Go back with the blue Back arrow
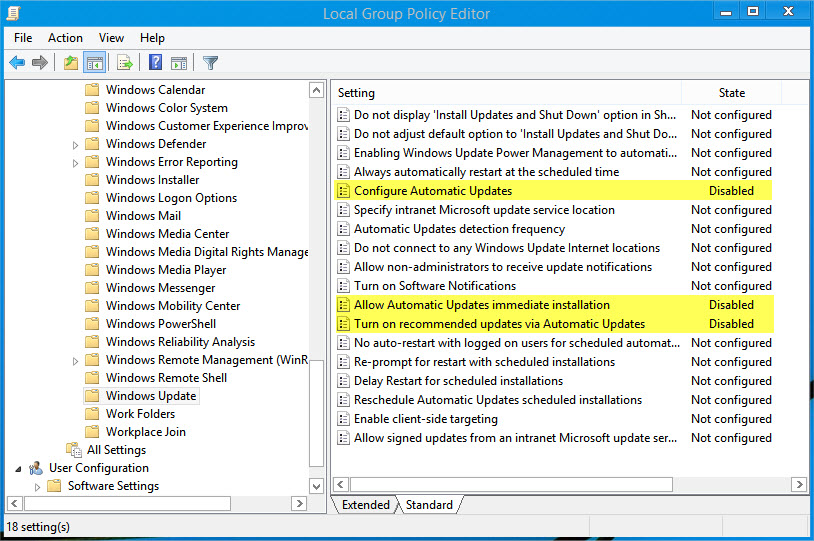Image resolution: width=814 pixels, height=541 pixels. point(17,63)
